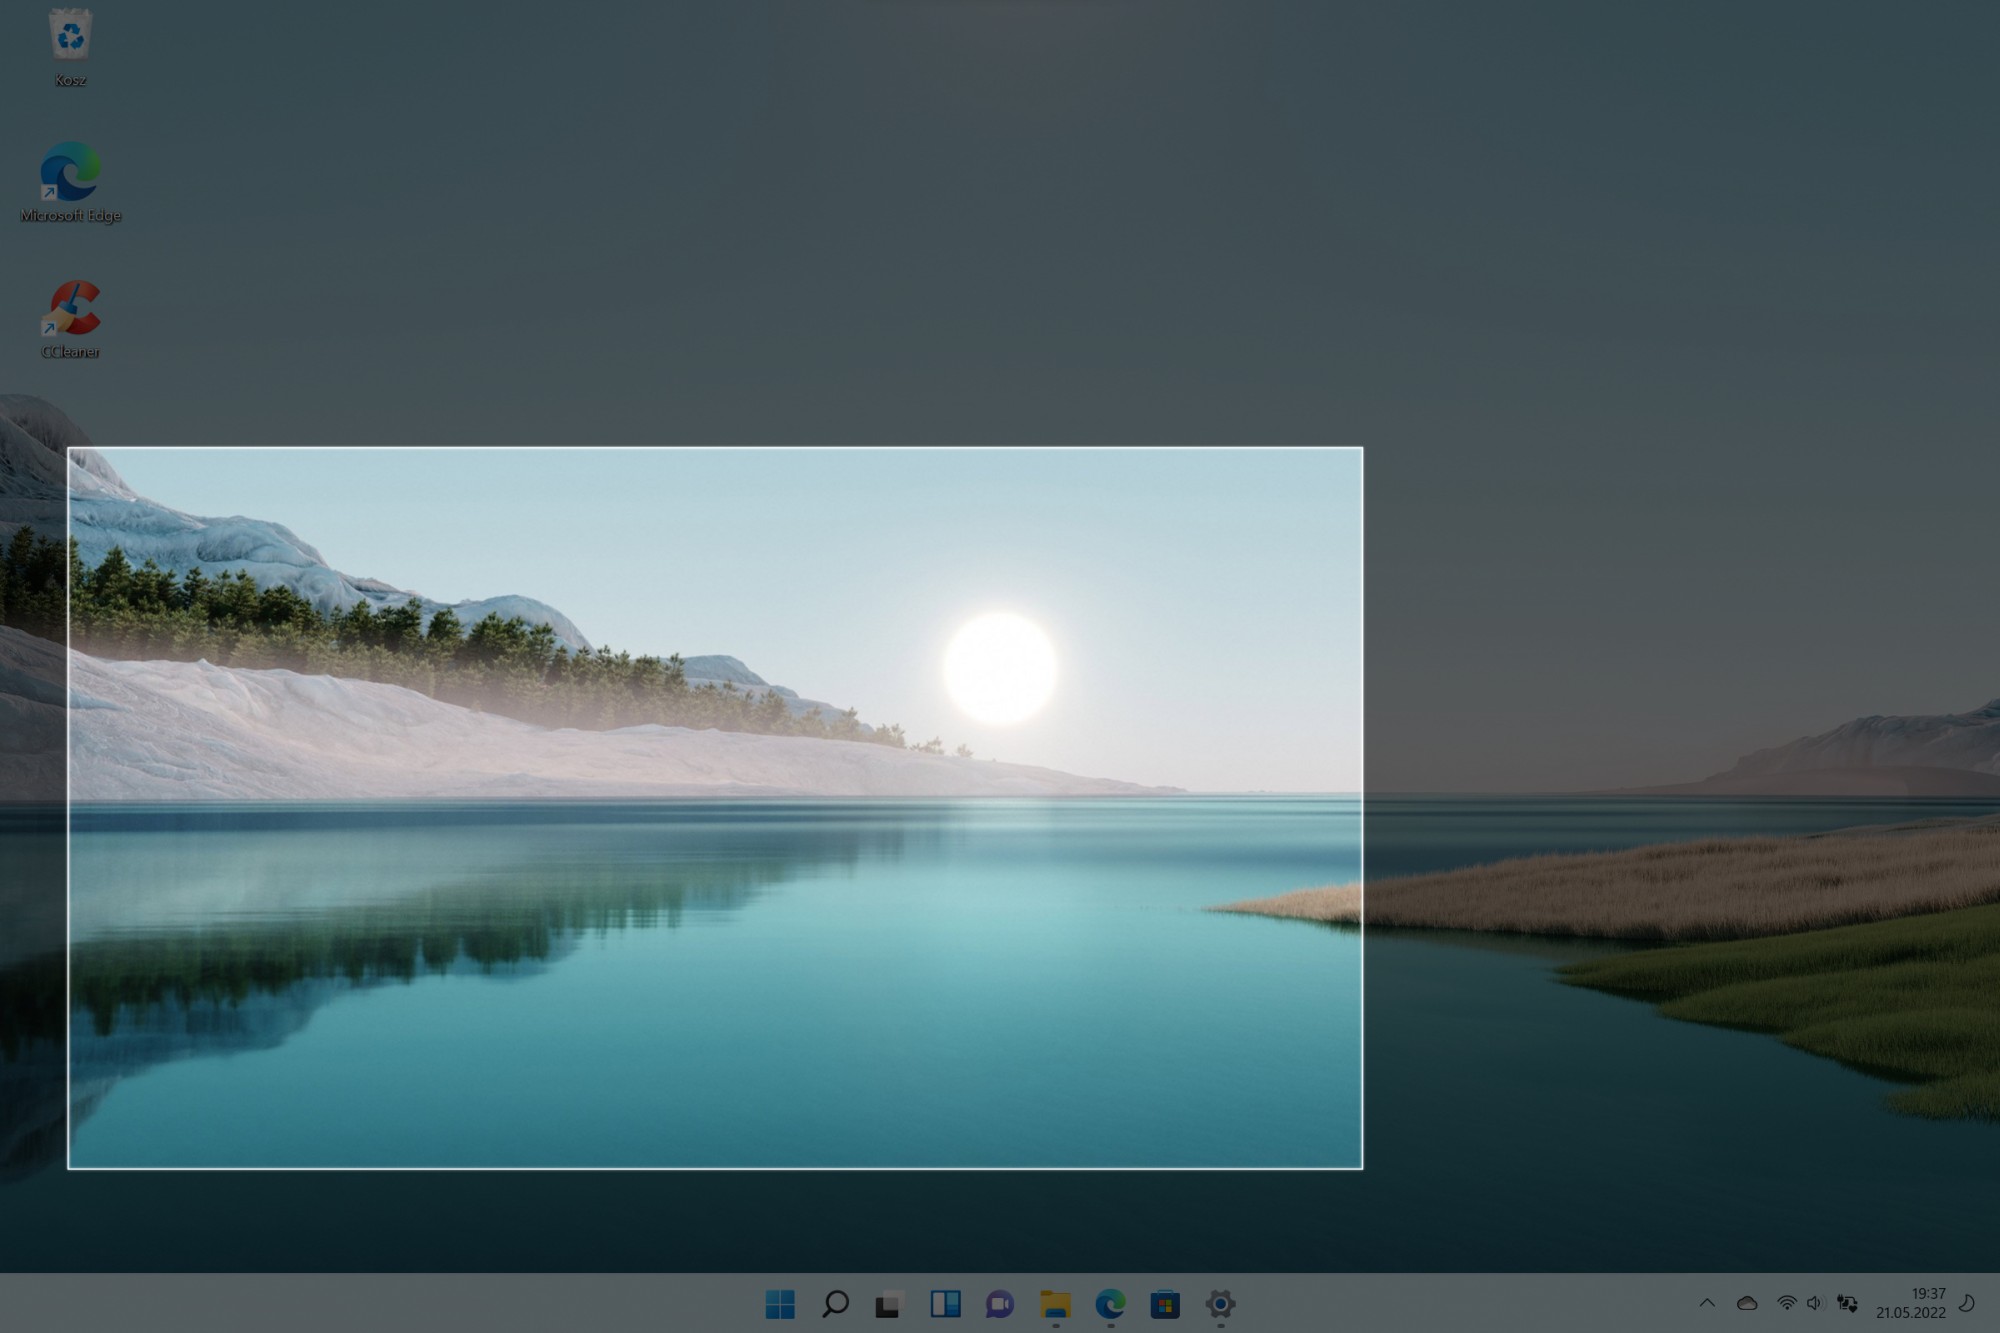
Task: Open Task View from taskbar
Action: 889,1304
